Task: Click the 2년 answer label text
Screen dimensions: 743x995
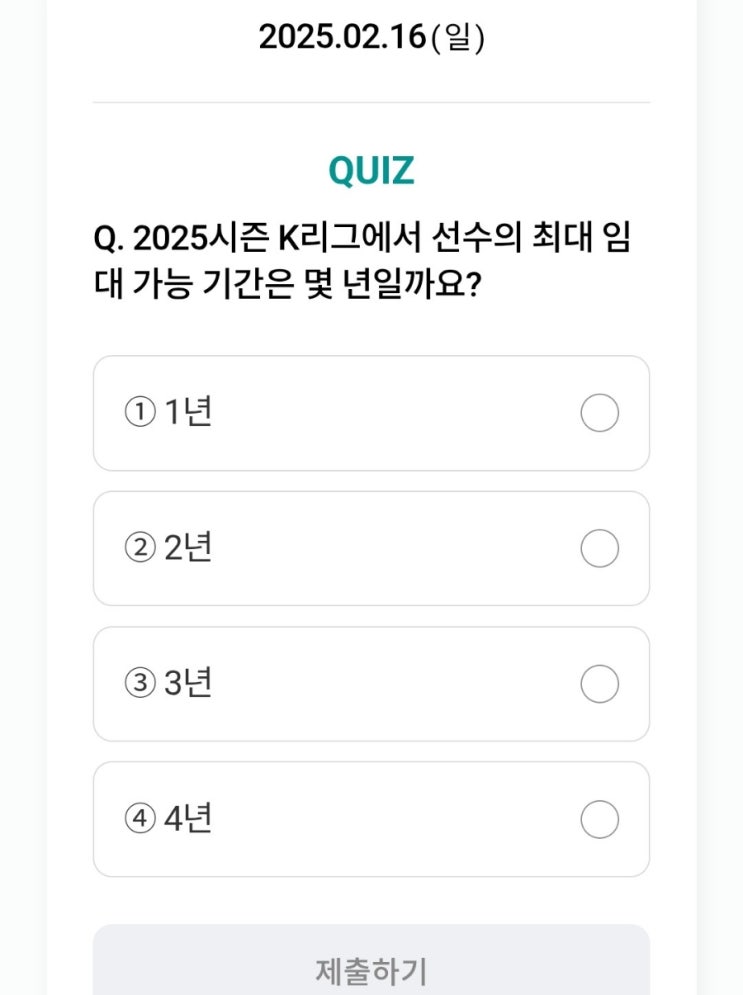Action: click(188, 547)
